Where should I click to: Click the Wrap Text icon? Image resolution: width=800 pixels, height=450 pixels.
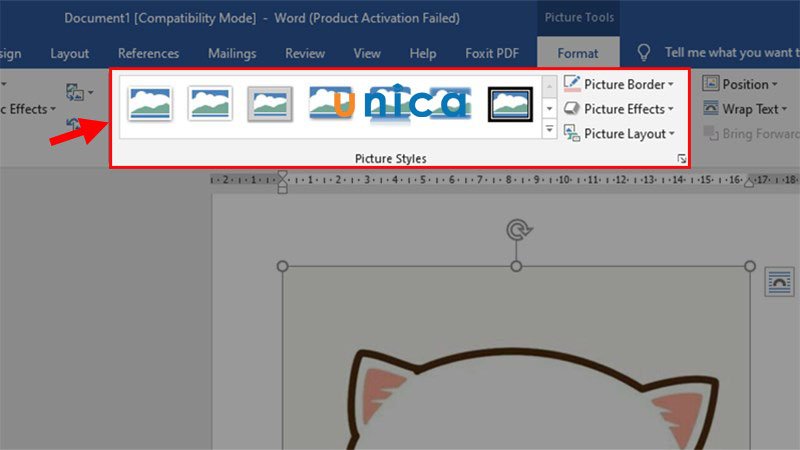(x=711, y=108)
